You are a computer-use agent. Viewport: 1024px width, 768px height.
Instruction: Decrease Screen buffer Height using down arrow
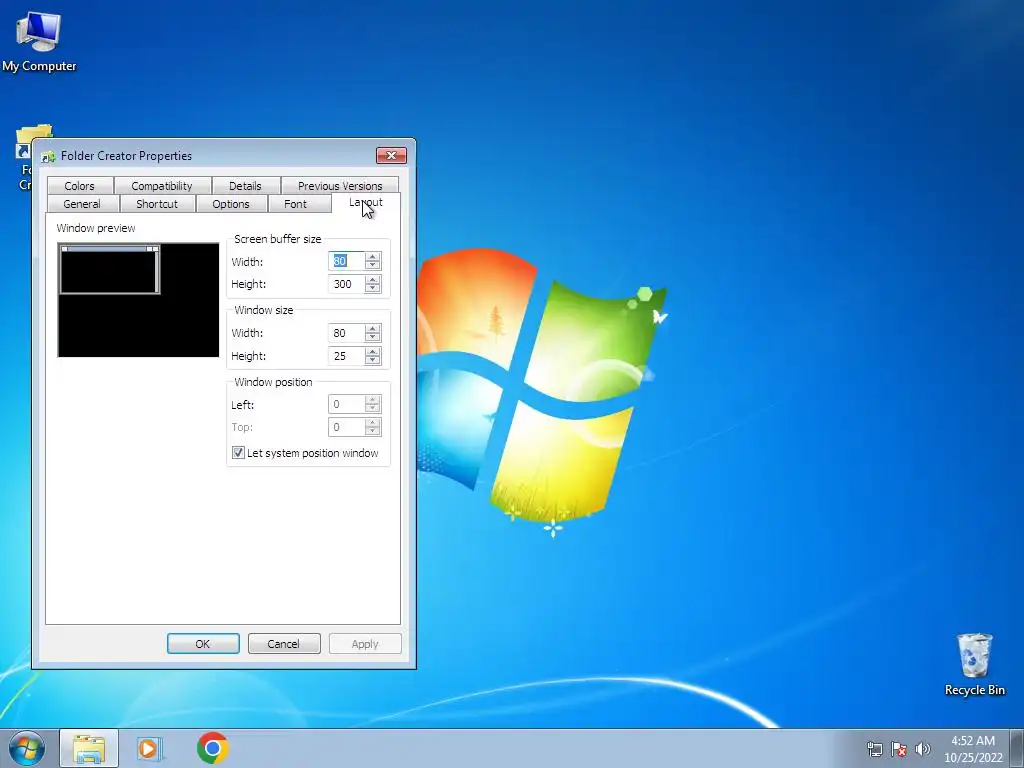click(x=373, y=288)
